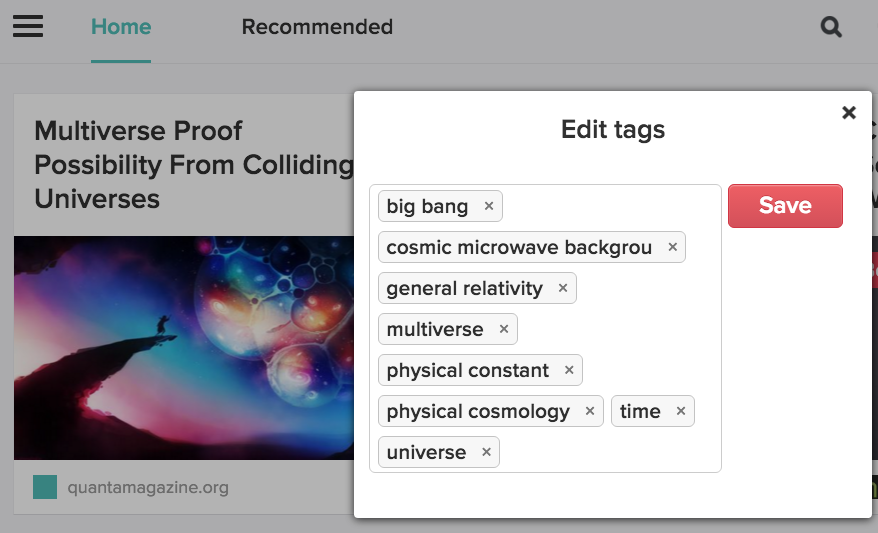The height and width of the screenshot is (533, 878).
Task: Open the Multiverse Proof article title
Action: pyautogui.click(x=194, y=165)
